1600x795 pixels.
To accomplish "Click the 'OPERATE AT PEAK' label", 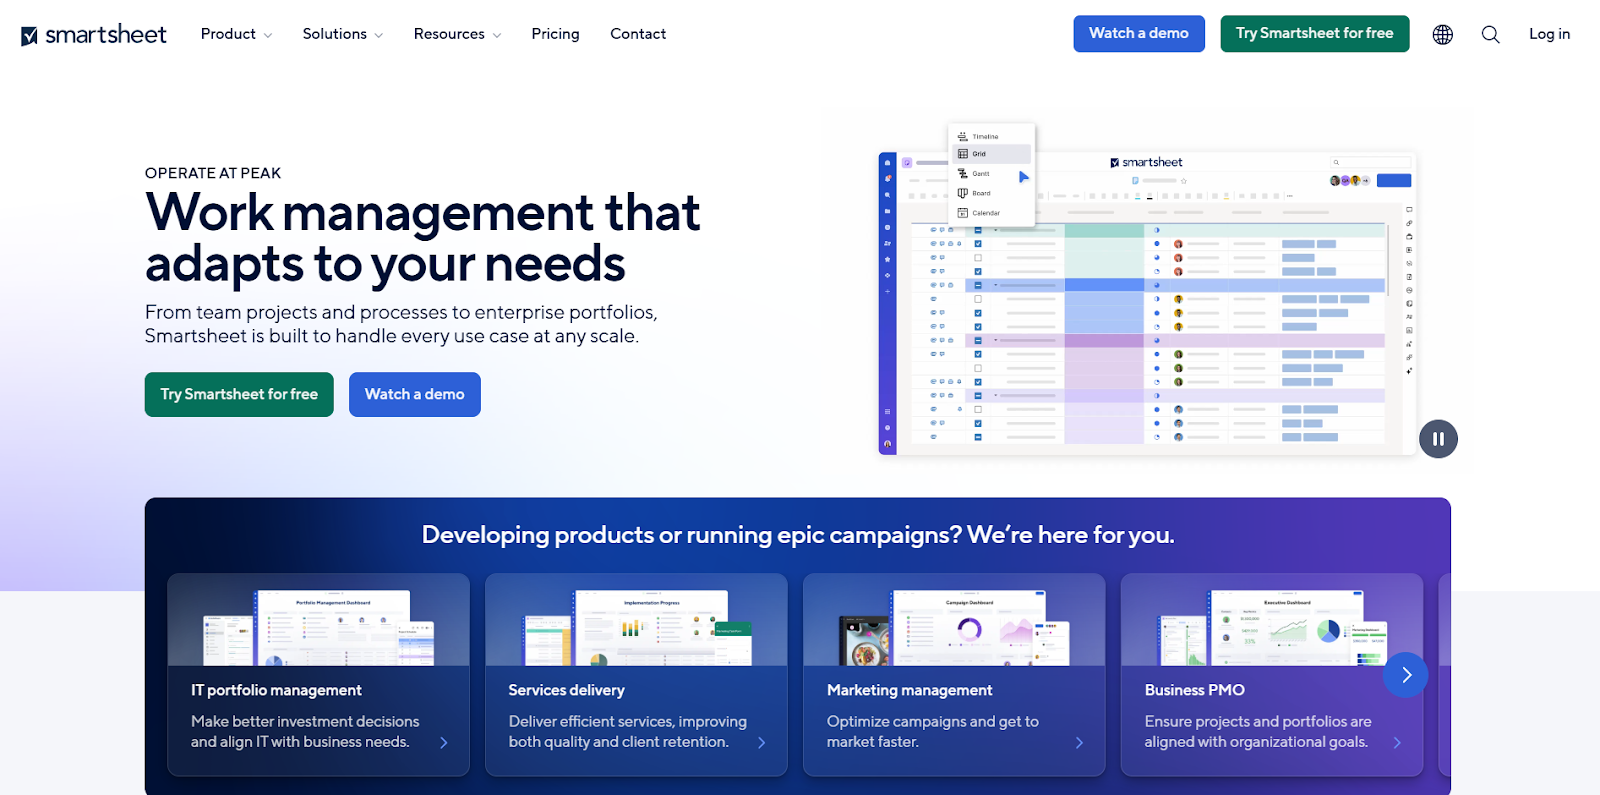I will pyautogui.click(x=213, y=173).
